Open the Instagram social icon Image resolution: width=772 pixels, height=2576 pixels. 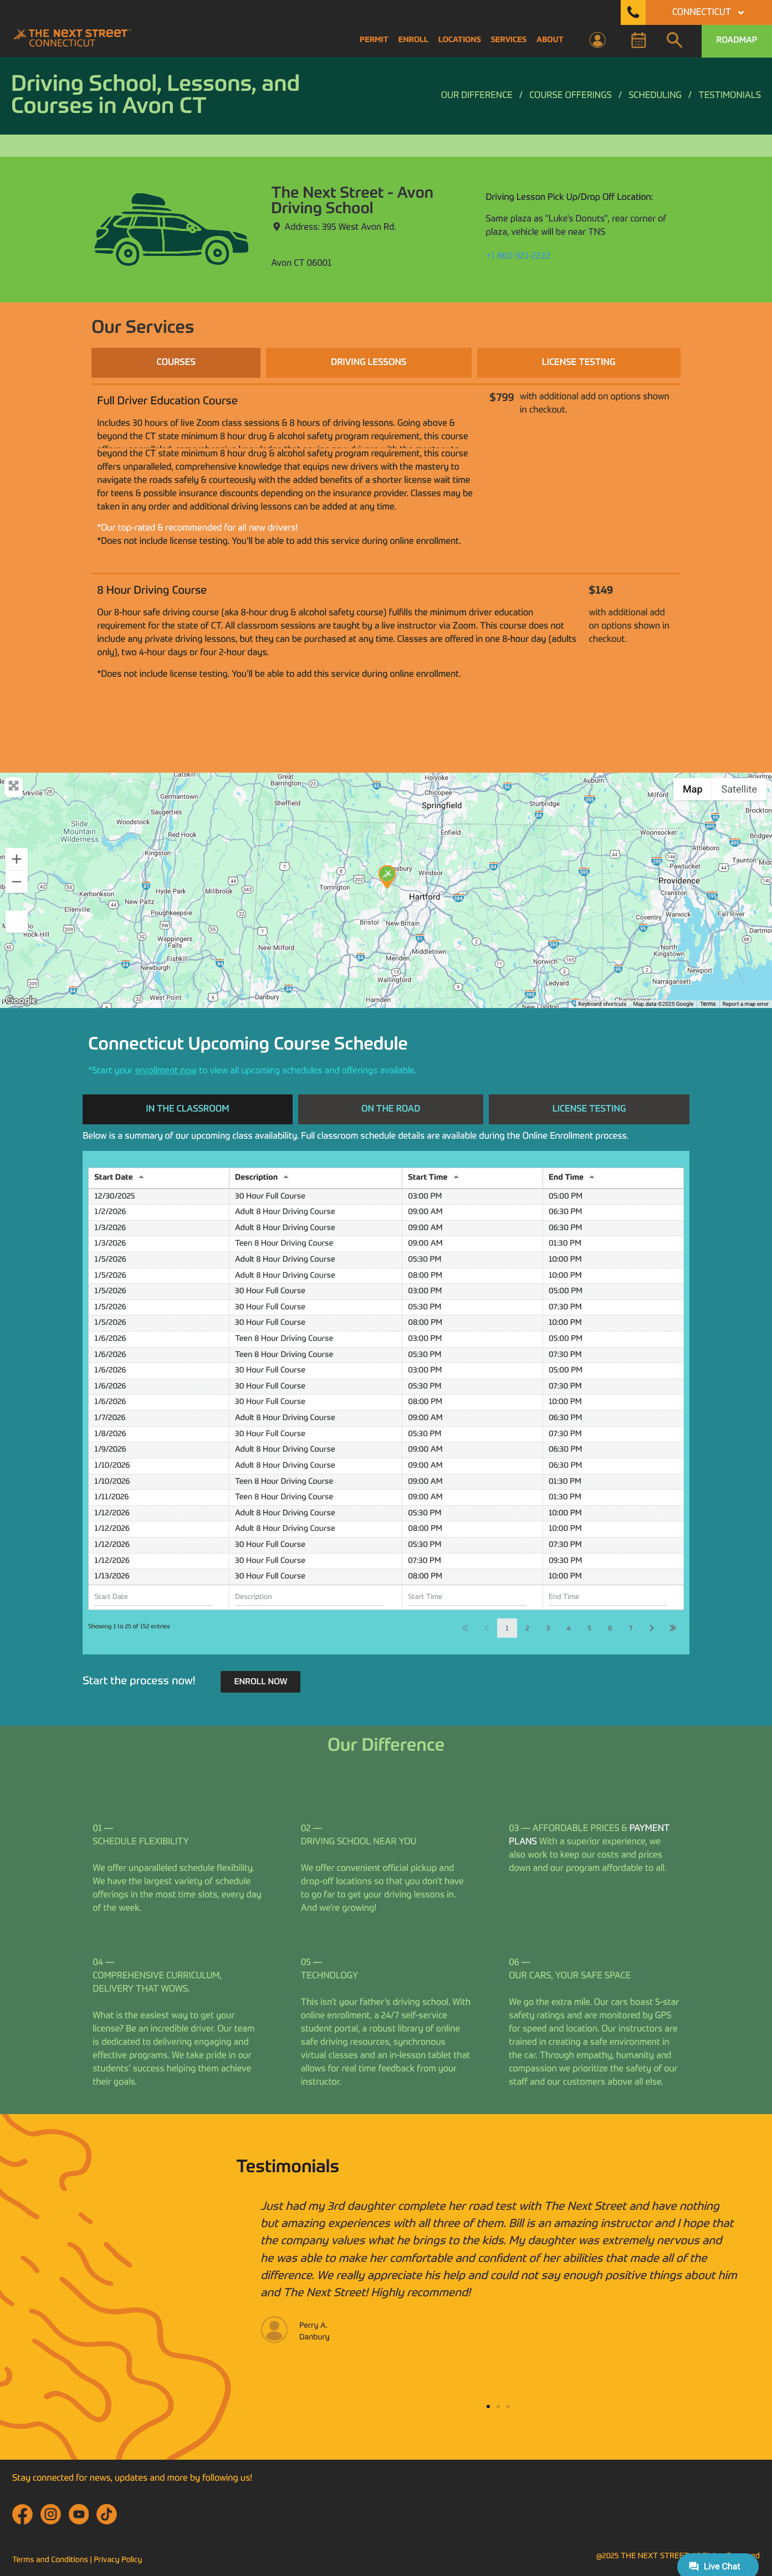pos(51,2514)
